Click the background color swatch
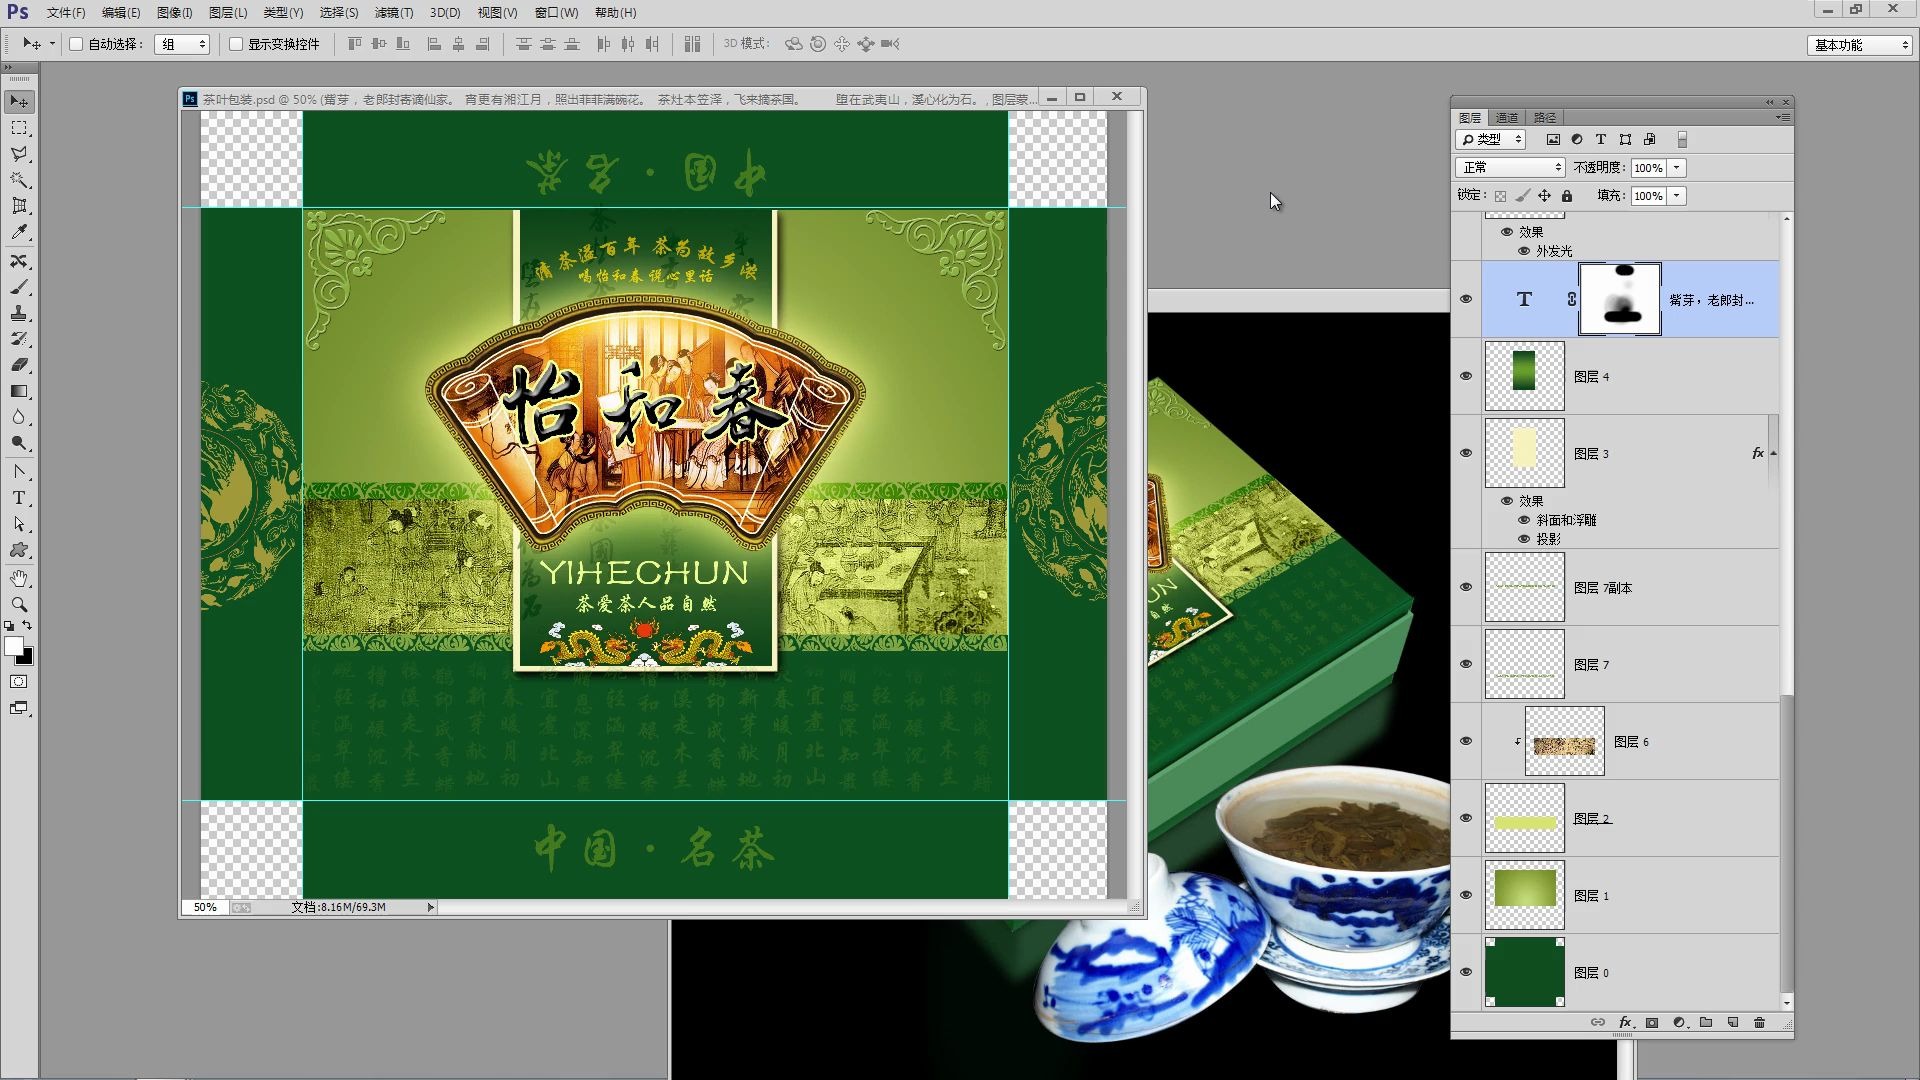The height and width of the screenshot is (1080, 1920). 26,658
